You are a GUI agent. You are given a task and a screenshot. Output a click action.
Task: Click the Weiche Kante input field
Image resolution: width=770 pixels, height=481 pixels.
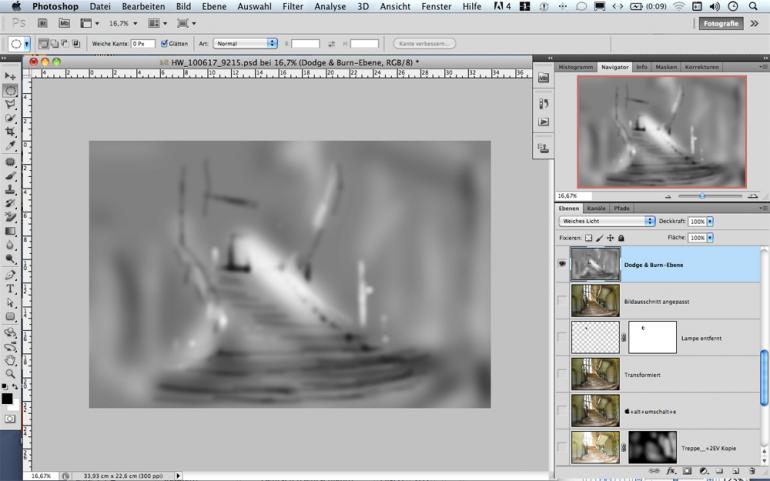tap(143, 44)
